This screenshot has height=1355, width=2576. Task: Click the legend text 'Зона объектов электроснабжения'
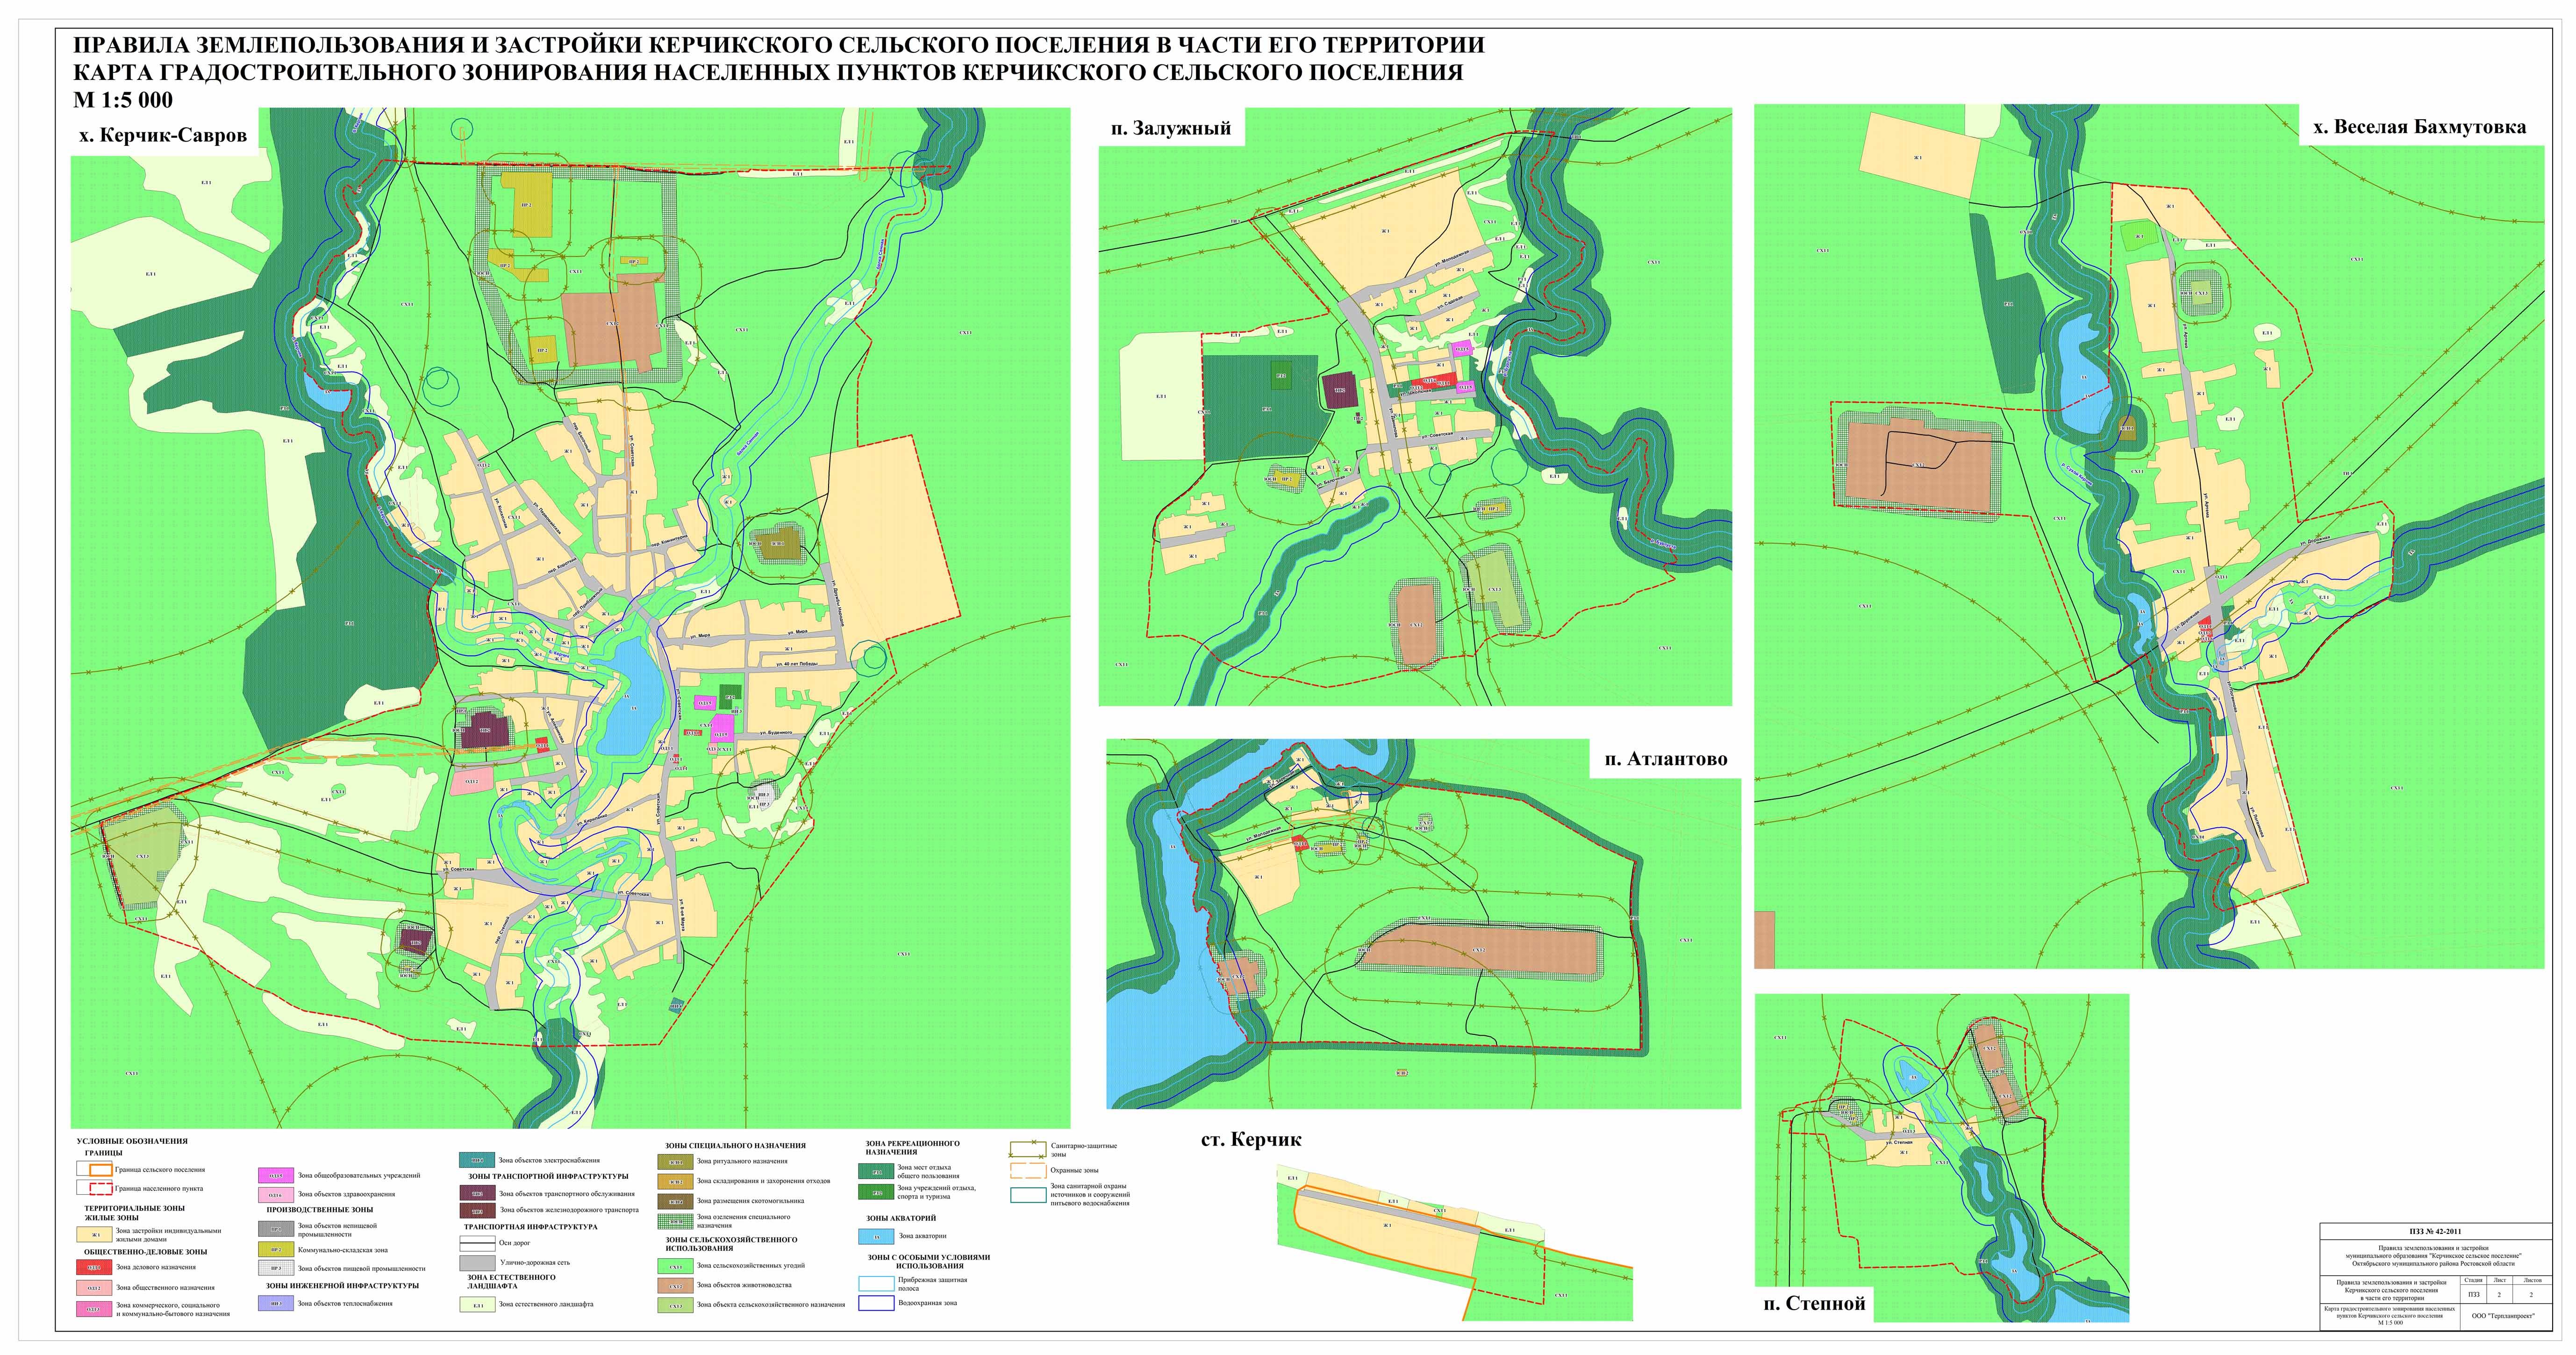tap(549, 1160)
